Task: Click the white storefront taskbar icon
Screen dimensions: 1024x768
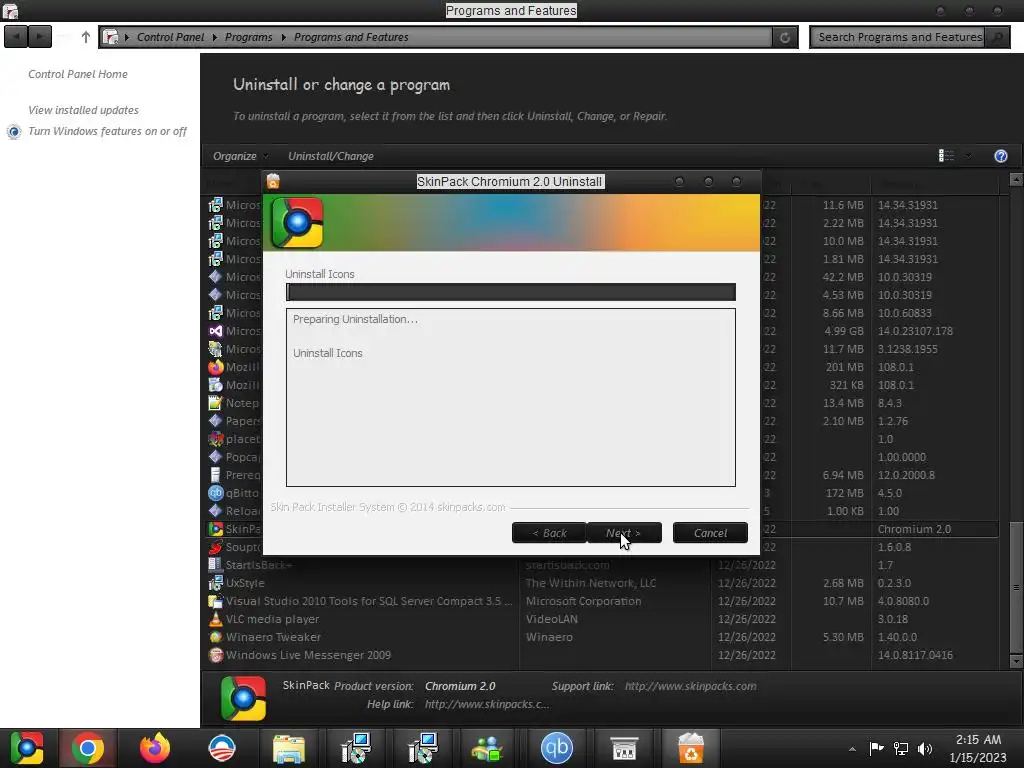Action: [x=624, y=748]
